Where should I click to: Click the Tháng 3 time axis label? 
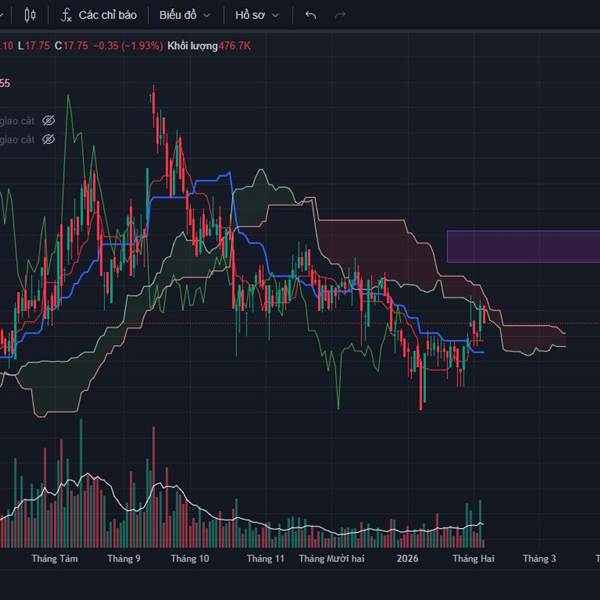tap(539, 559)
